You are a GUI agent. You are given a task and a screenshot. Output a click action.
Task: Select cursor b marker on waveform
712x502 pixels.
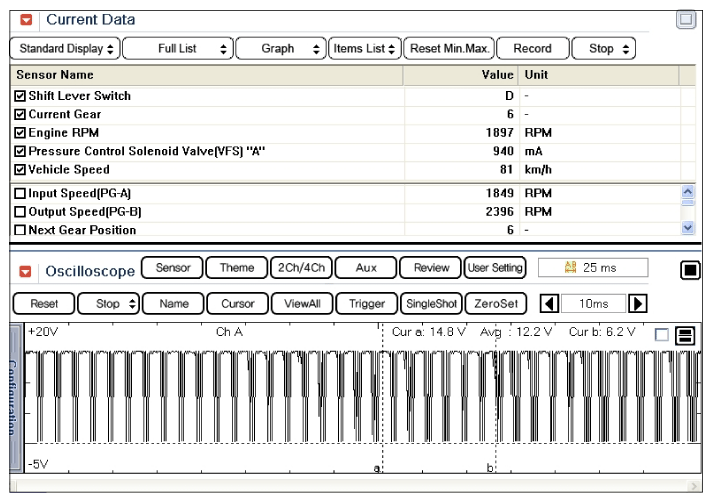coord(490,468)
